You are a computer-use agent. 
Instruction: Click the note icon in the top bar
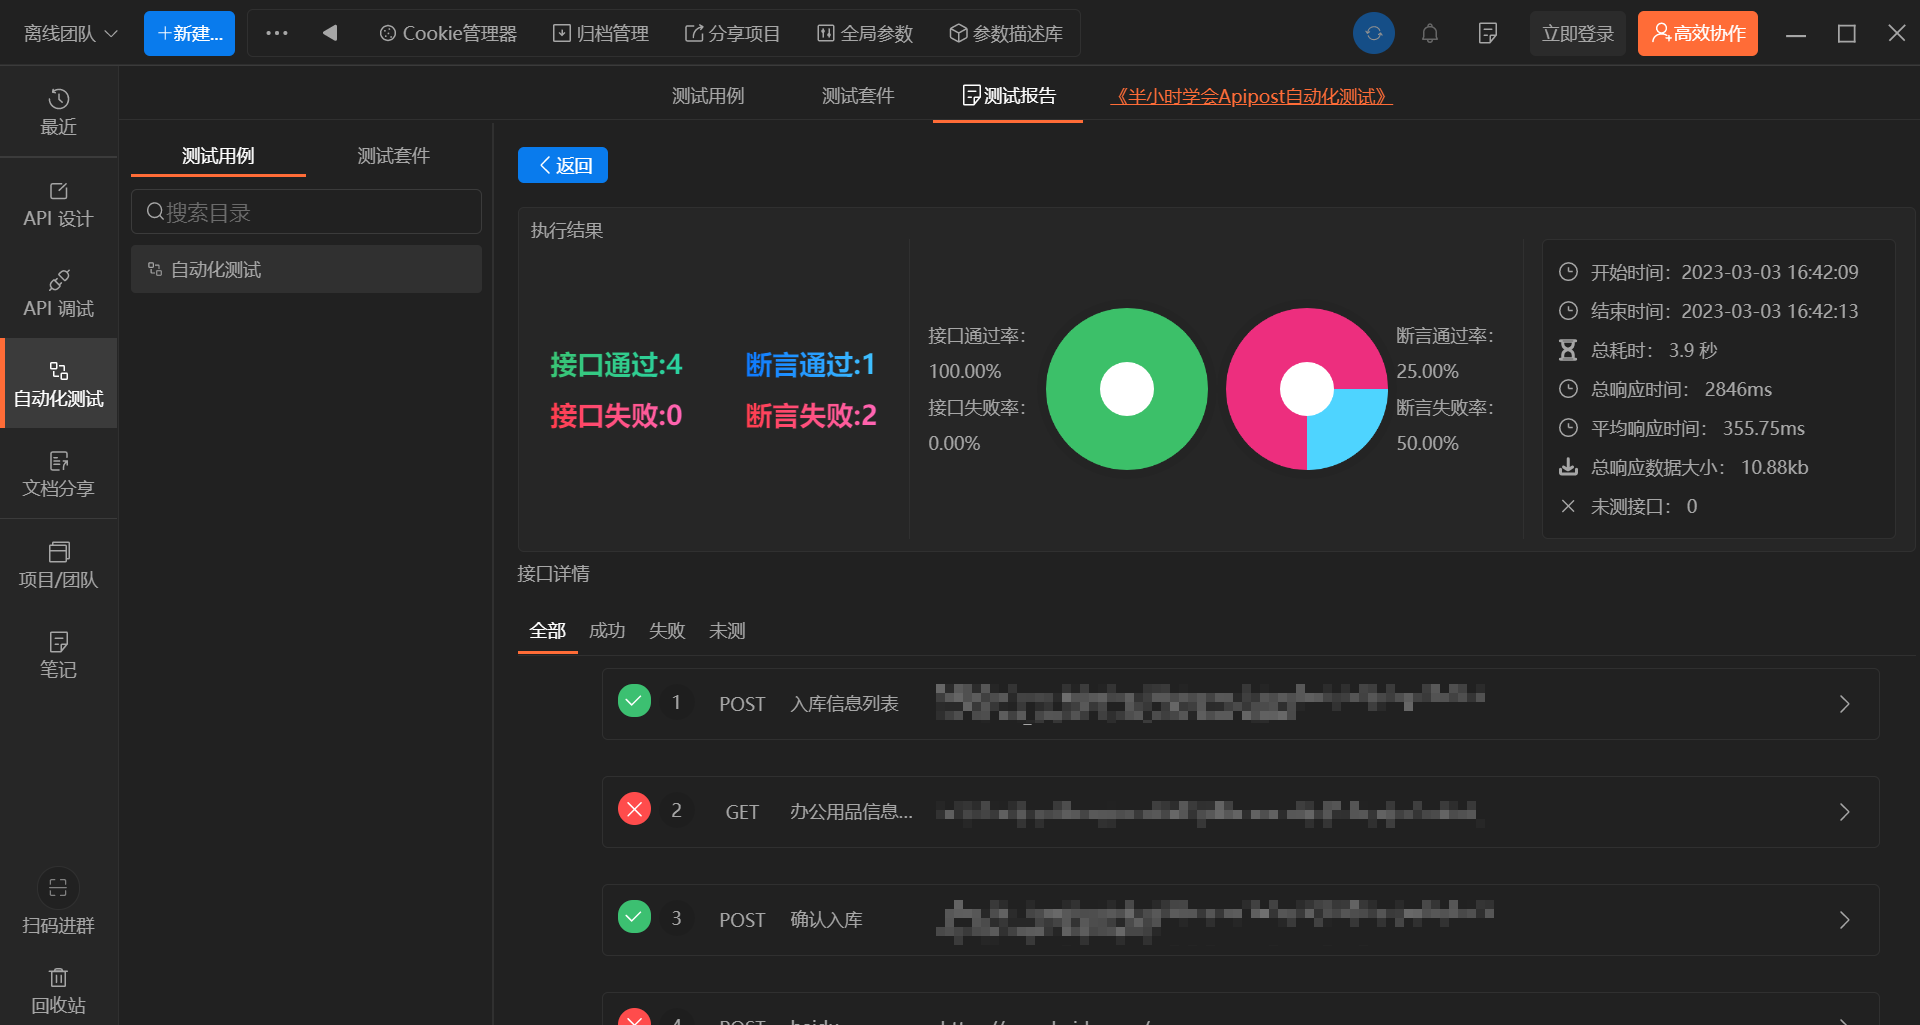[x=1487, y=33]
